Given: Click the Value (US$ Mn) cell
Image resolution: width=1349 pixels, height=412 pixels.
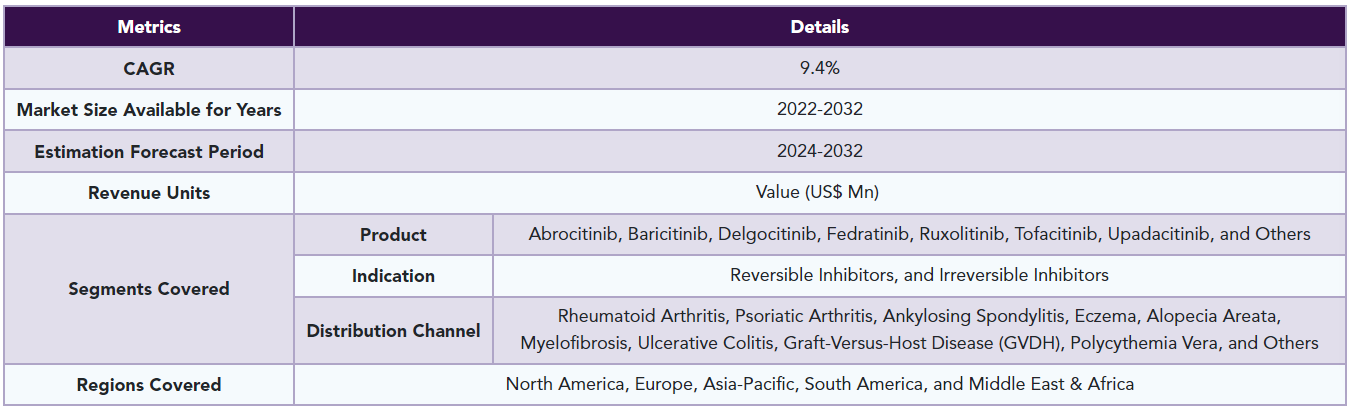Looking at the screenshot, I should pyautogui.click(x=820, y=193).
